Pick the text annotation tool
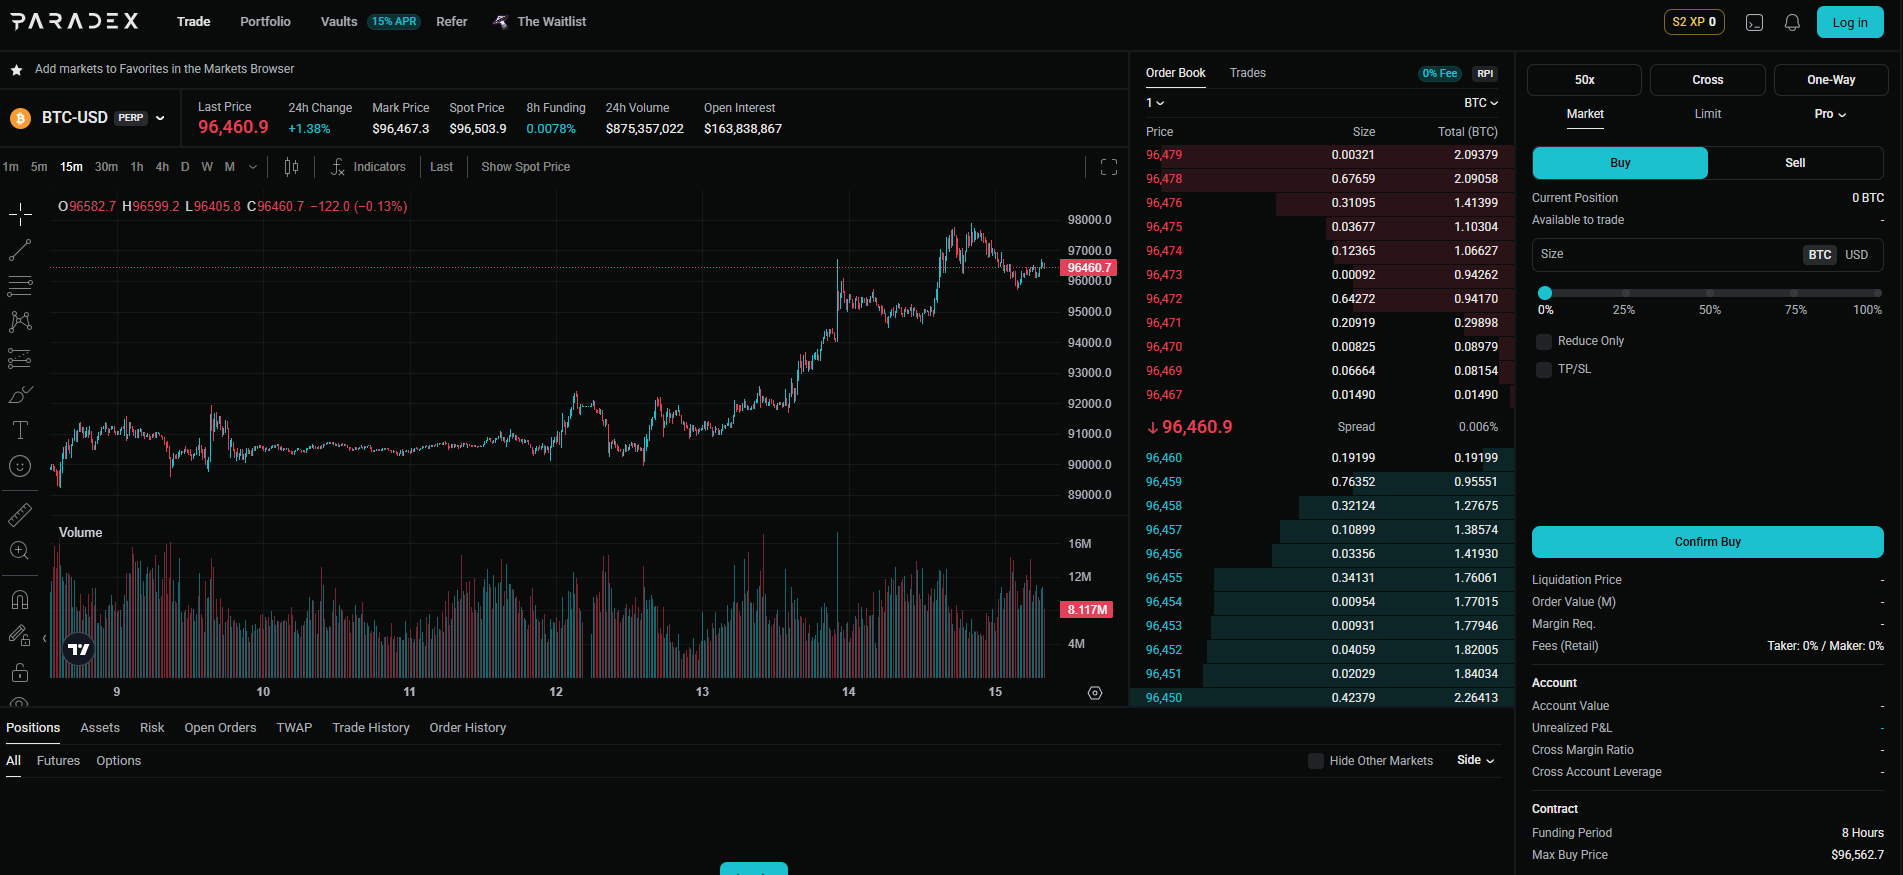Screen dimensions: 1903x875 (x=20, y=430)
